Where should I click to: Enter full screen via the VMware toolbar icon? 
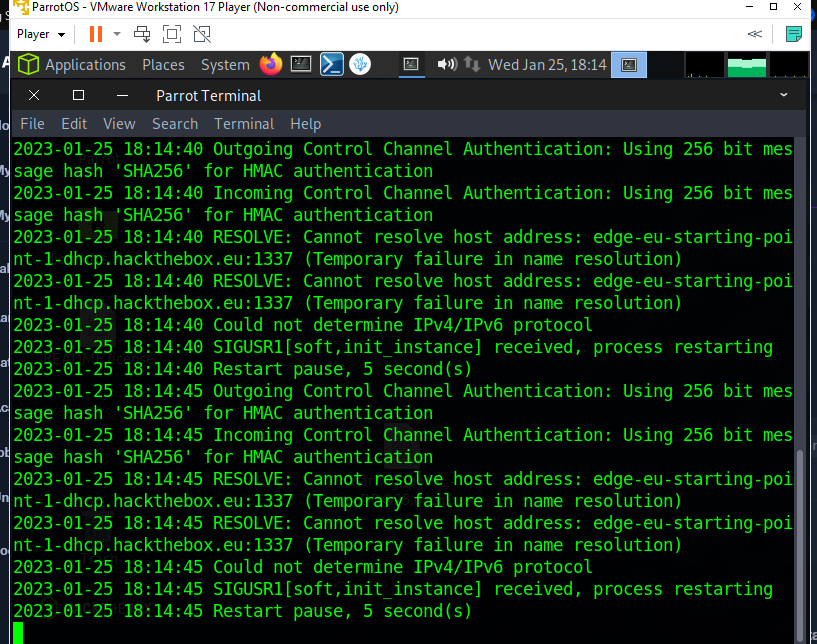[x=171, y=33]
